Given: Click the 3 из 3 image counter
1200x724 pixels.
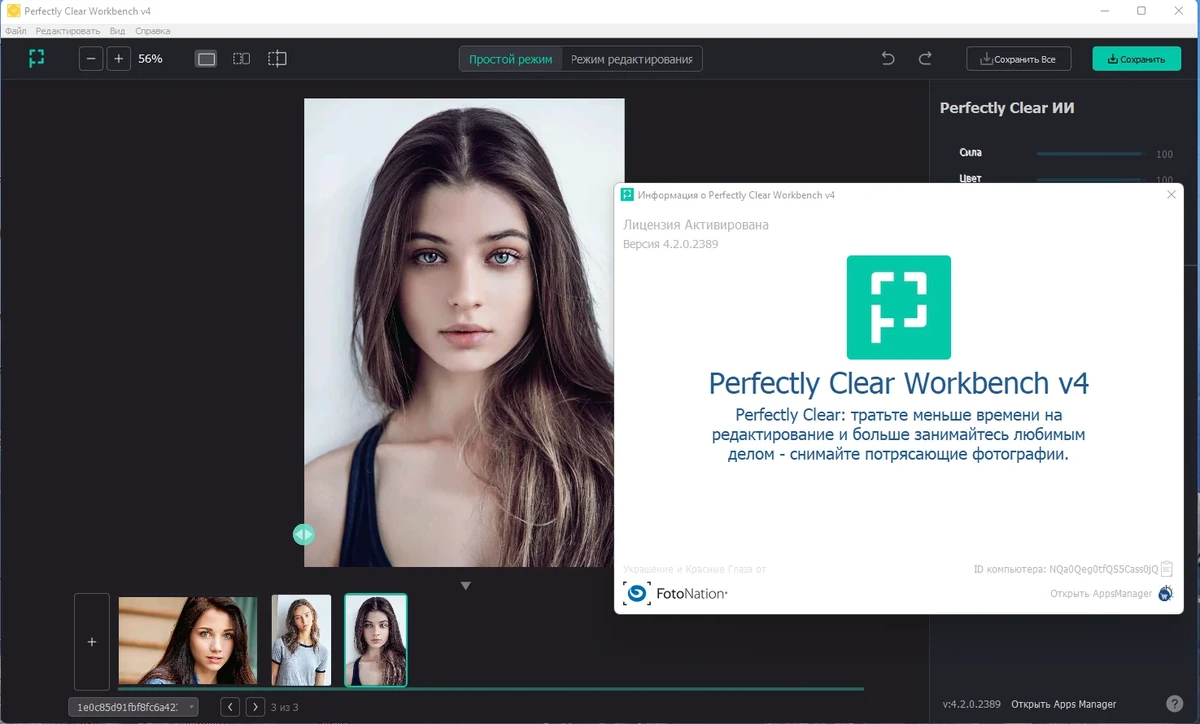Looking at the screenshot, I should (x=285, y=708).
